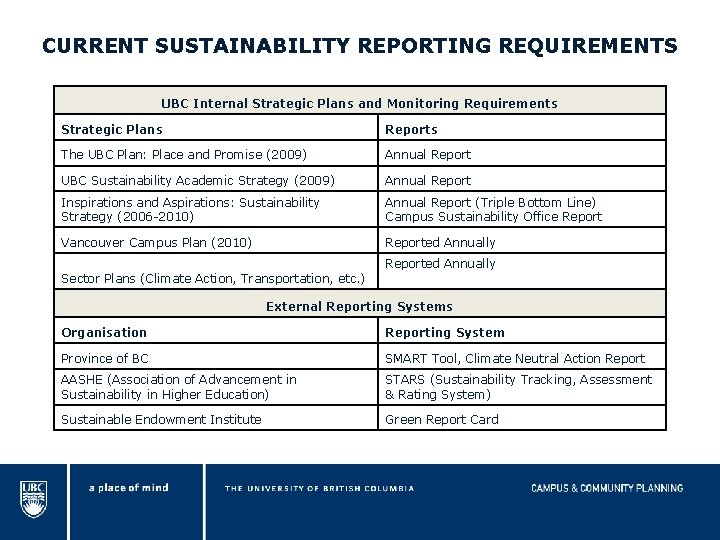This screenshot has height=540, width=720.
Task: Click the Green Report Card cell
Action: point(522,418)
